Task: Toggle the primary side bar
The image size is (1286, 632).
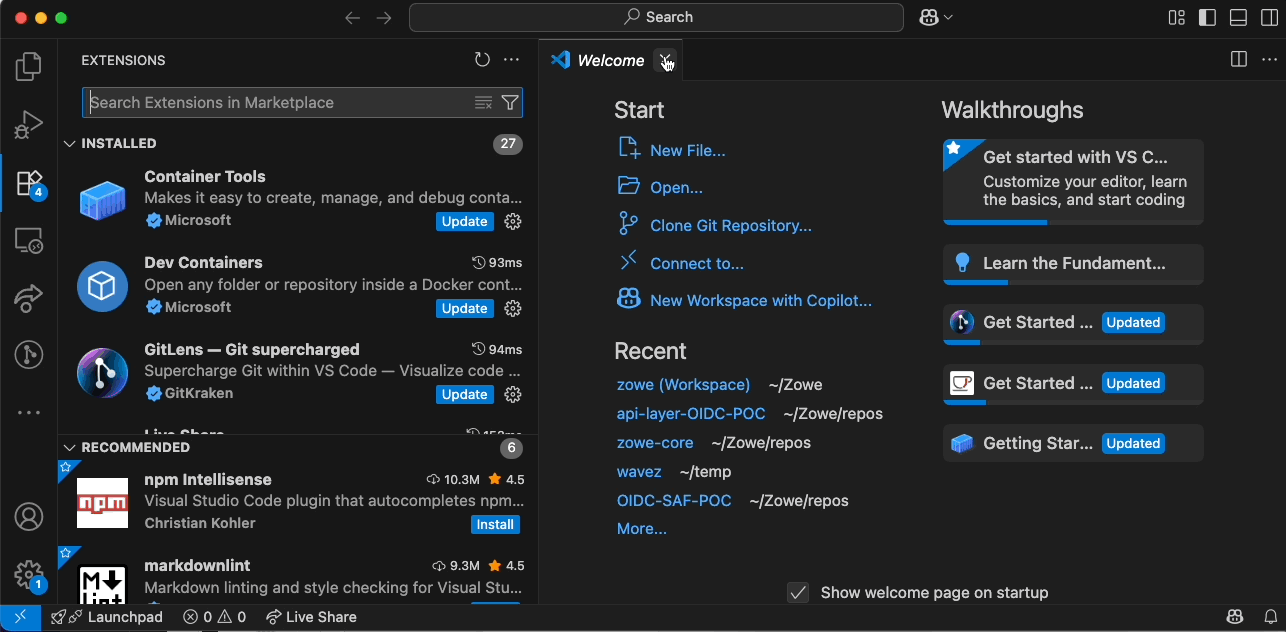Action: [1208, 17]
